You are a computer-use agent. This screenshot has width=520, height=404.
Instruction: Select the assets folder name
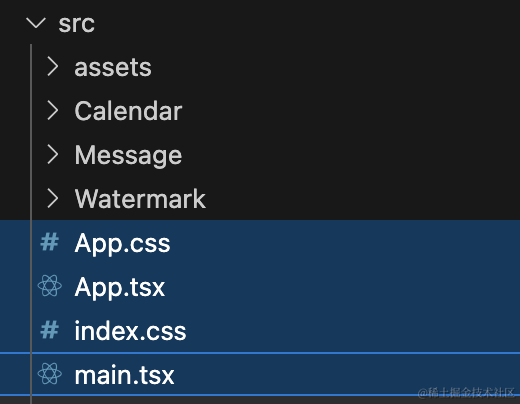113,68
